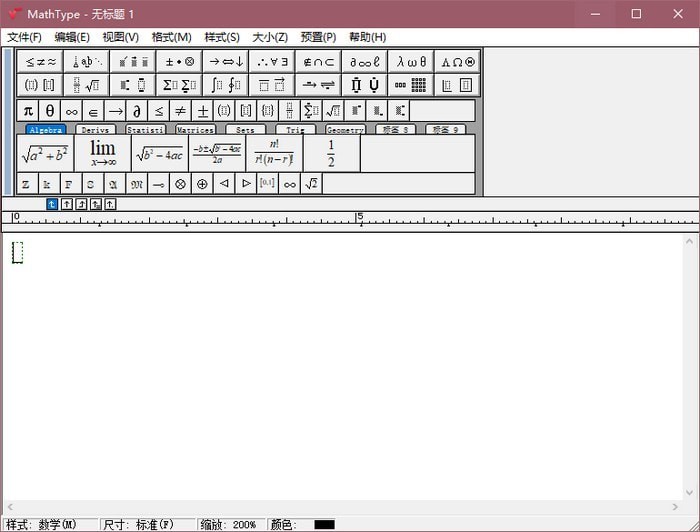Open the set theory symbols palette ∉∩⊂
700x532 pixels.
point(319,62)
